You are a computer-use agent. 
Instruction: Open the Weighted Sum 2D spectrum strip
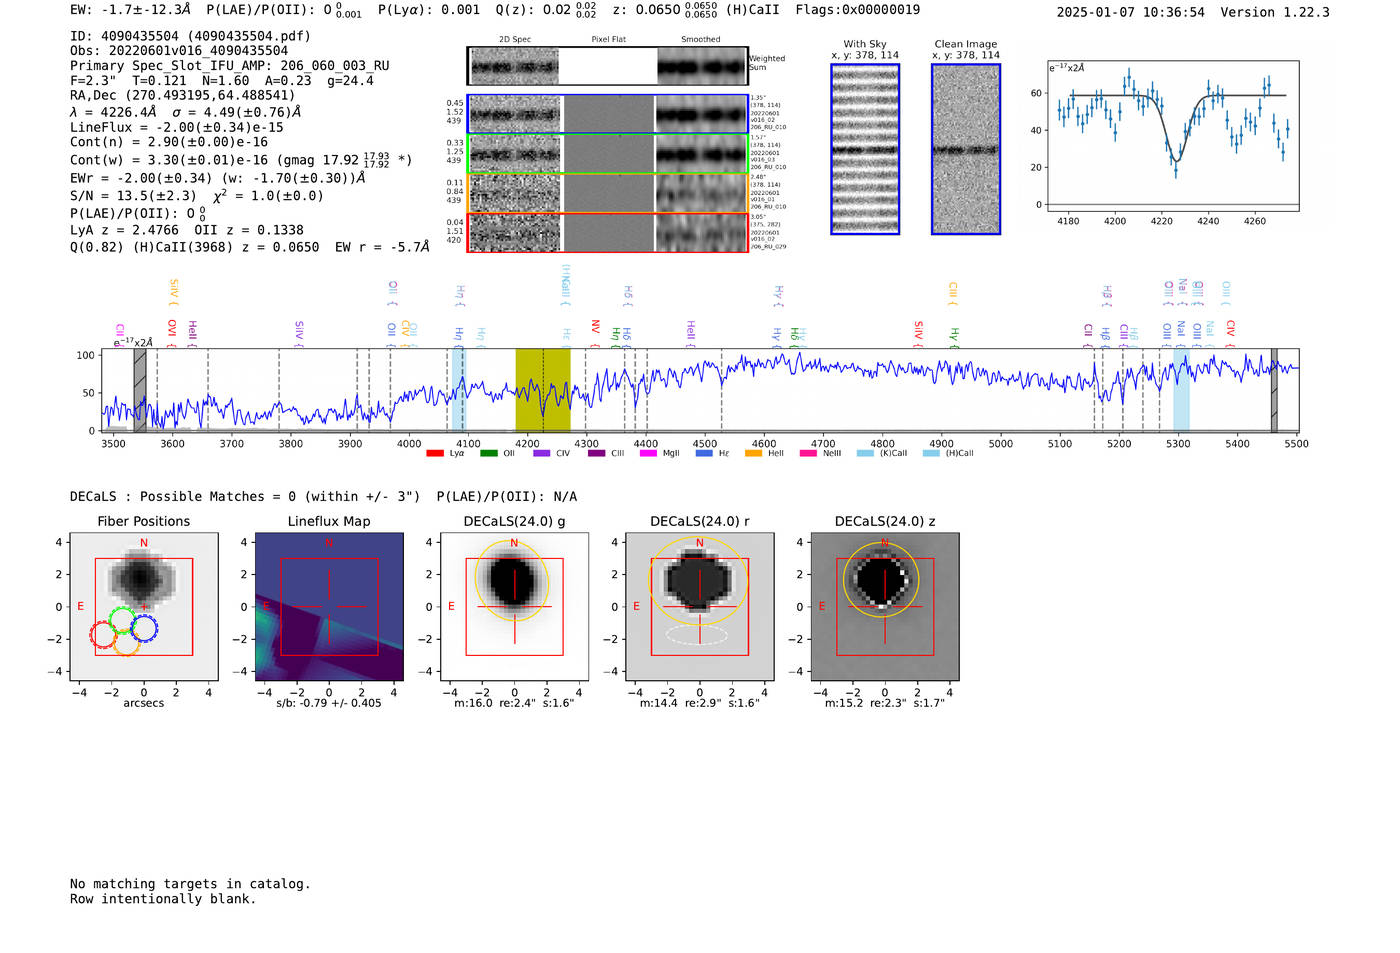coord(608,66)
